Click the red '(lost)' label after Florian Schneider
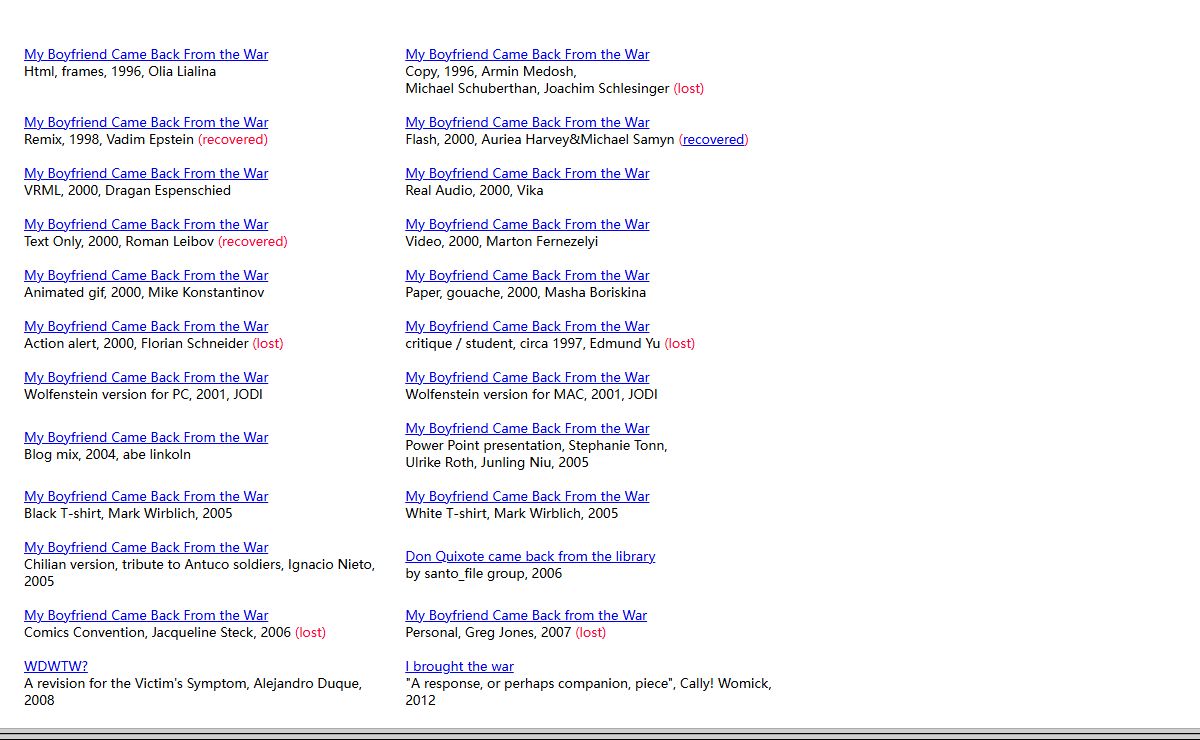This screenshot has width=1200, height=740. [268, 343]
